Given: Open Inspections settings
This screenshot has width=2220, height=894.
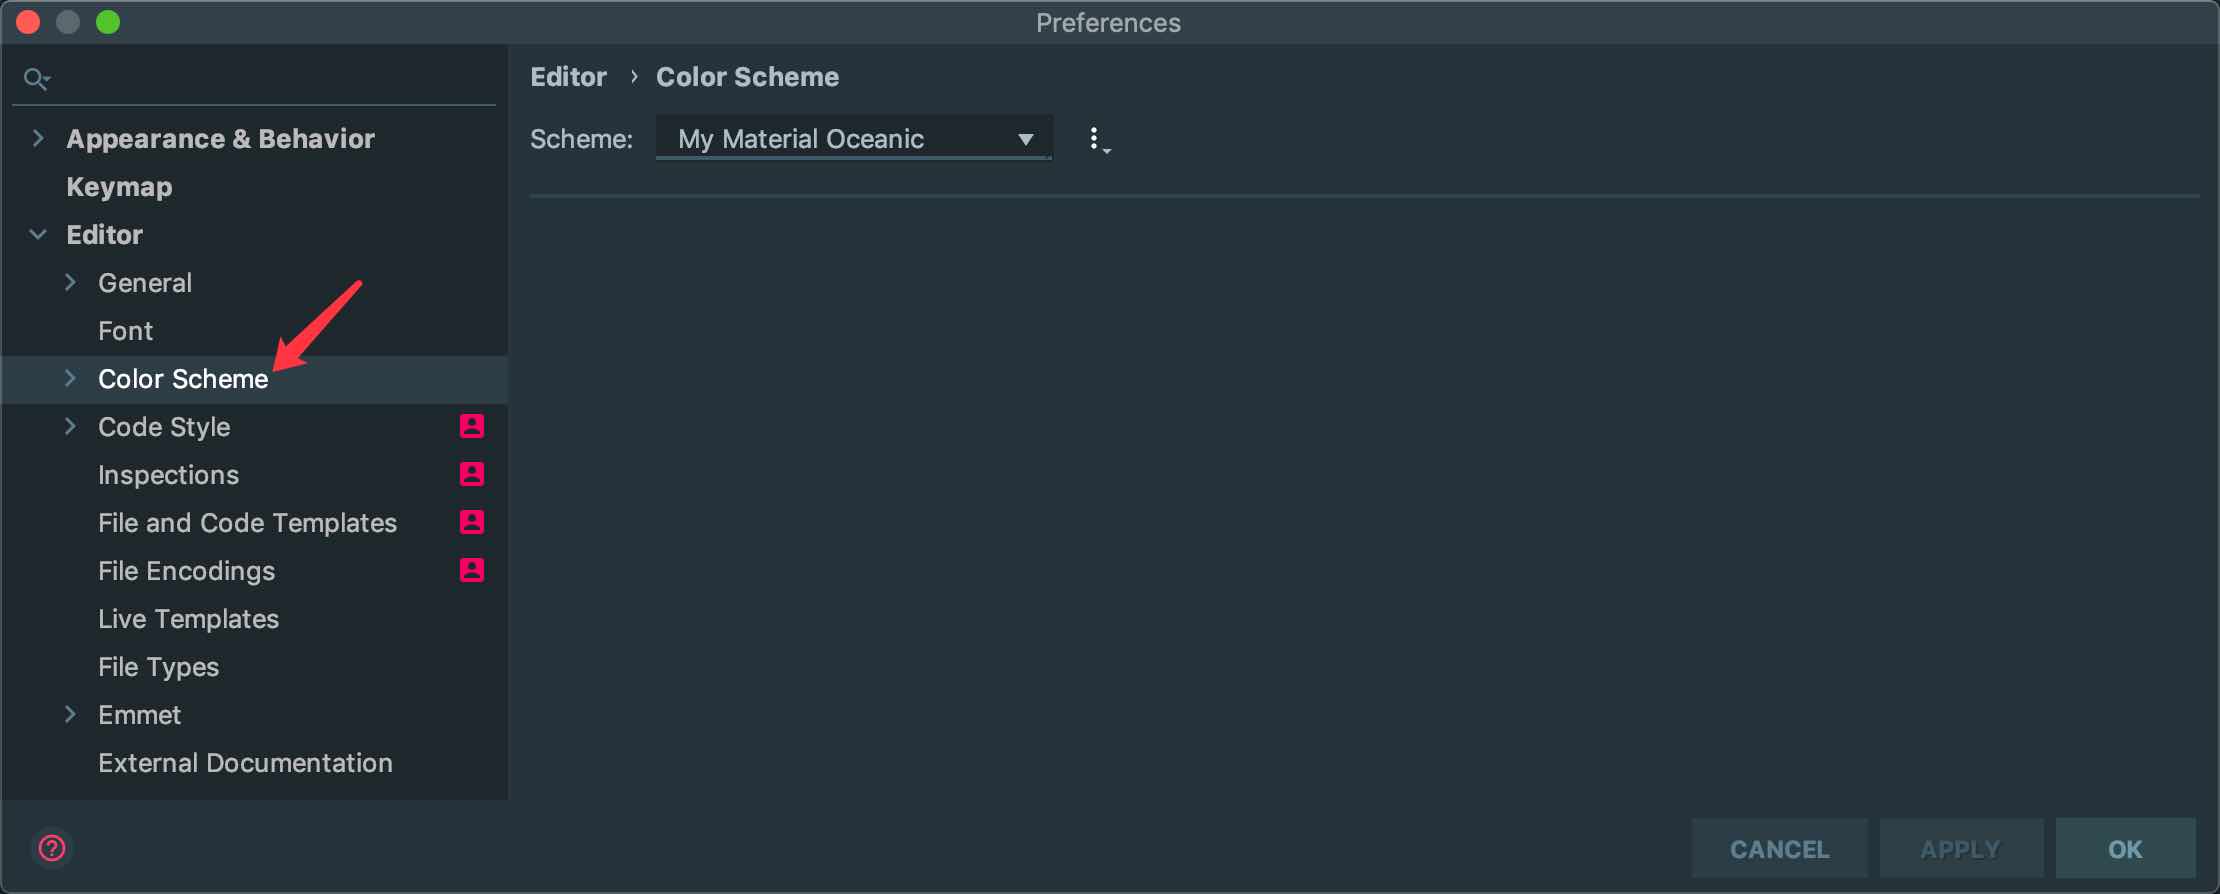Looking at the screenshot, I should [168, 475].
